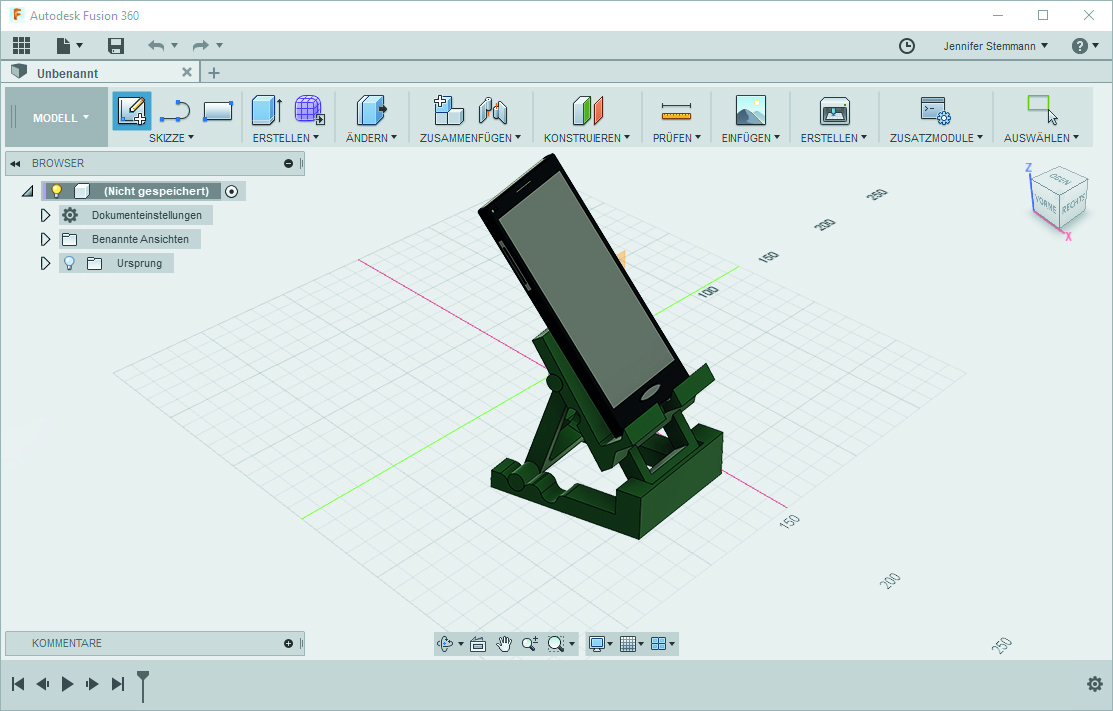Click the Extrude box icon under Erstellen
Viewport: 1113px width, 711px height.
pyautogui.click(x=265, y=111)
